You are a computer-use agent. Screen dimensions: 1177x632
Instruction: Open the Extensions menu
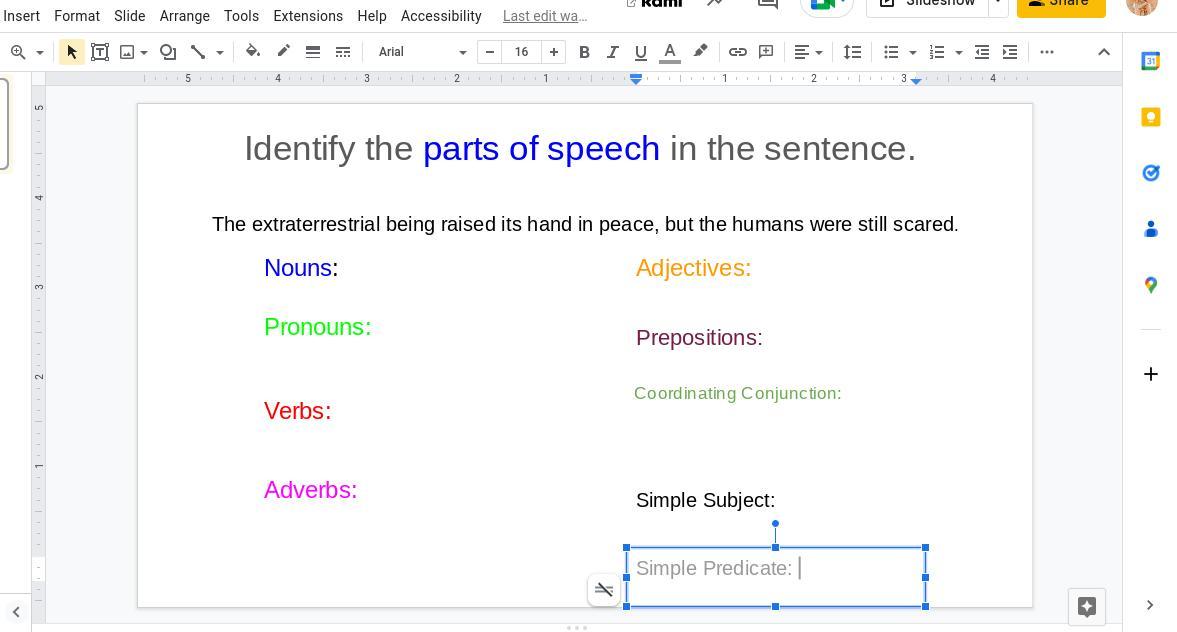click(308, 16)
